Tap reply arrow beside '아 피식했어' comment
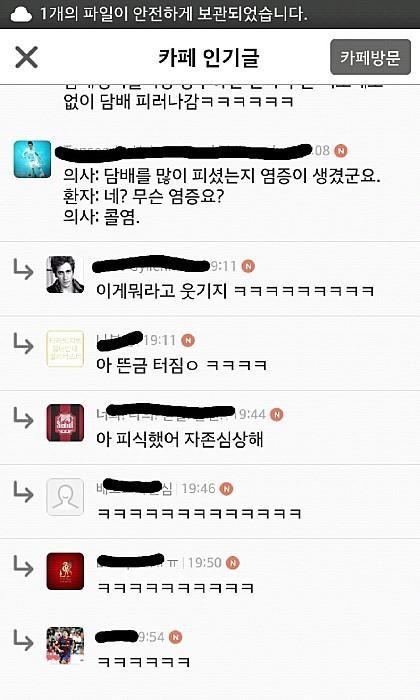420x700 pixels. [x=23, y=417]
